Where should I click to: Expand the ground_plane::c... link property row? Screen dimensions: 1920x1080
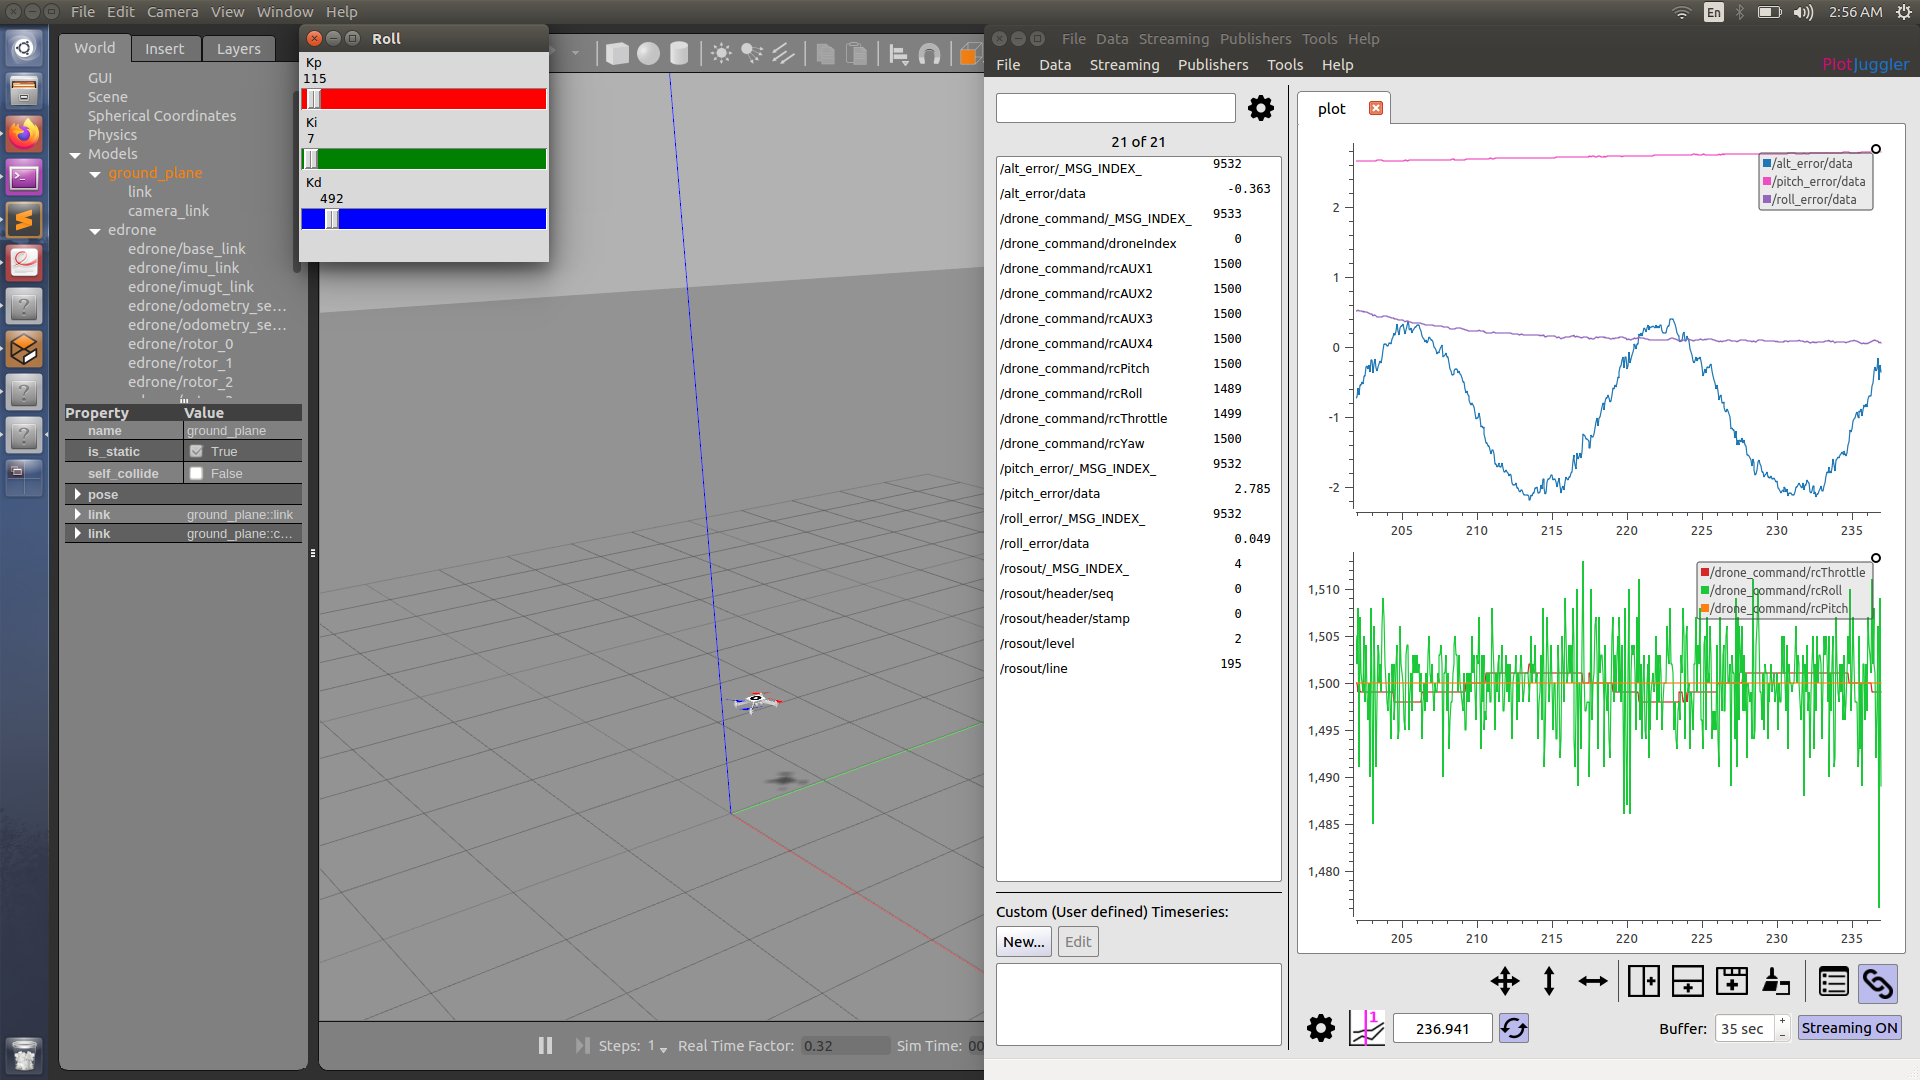click(x=78, y=533)
